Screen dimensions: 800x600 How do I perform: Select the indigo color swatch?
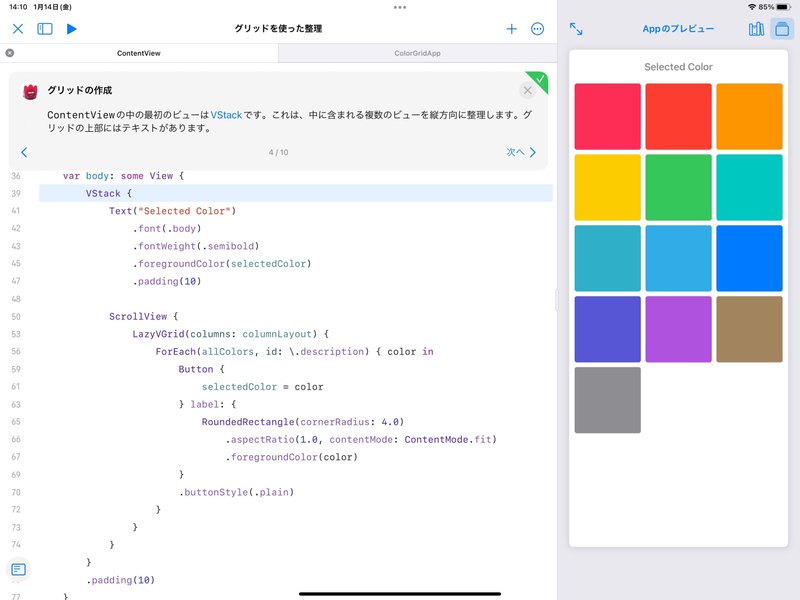pyautogui.click(x=607, y=329)
